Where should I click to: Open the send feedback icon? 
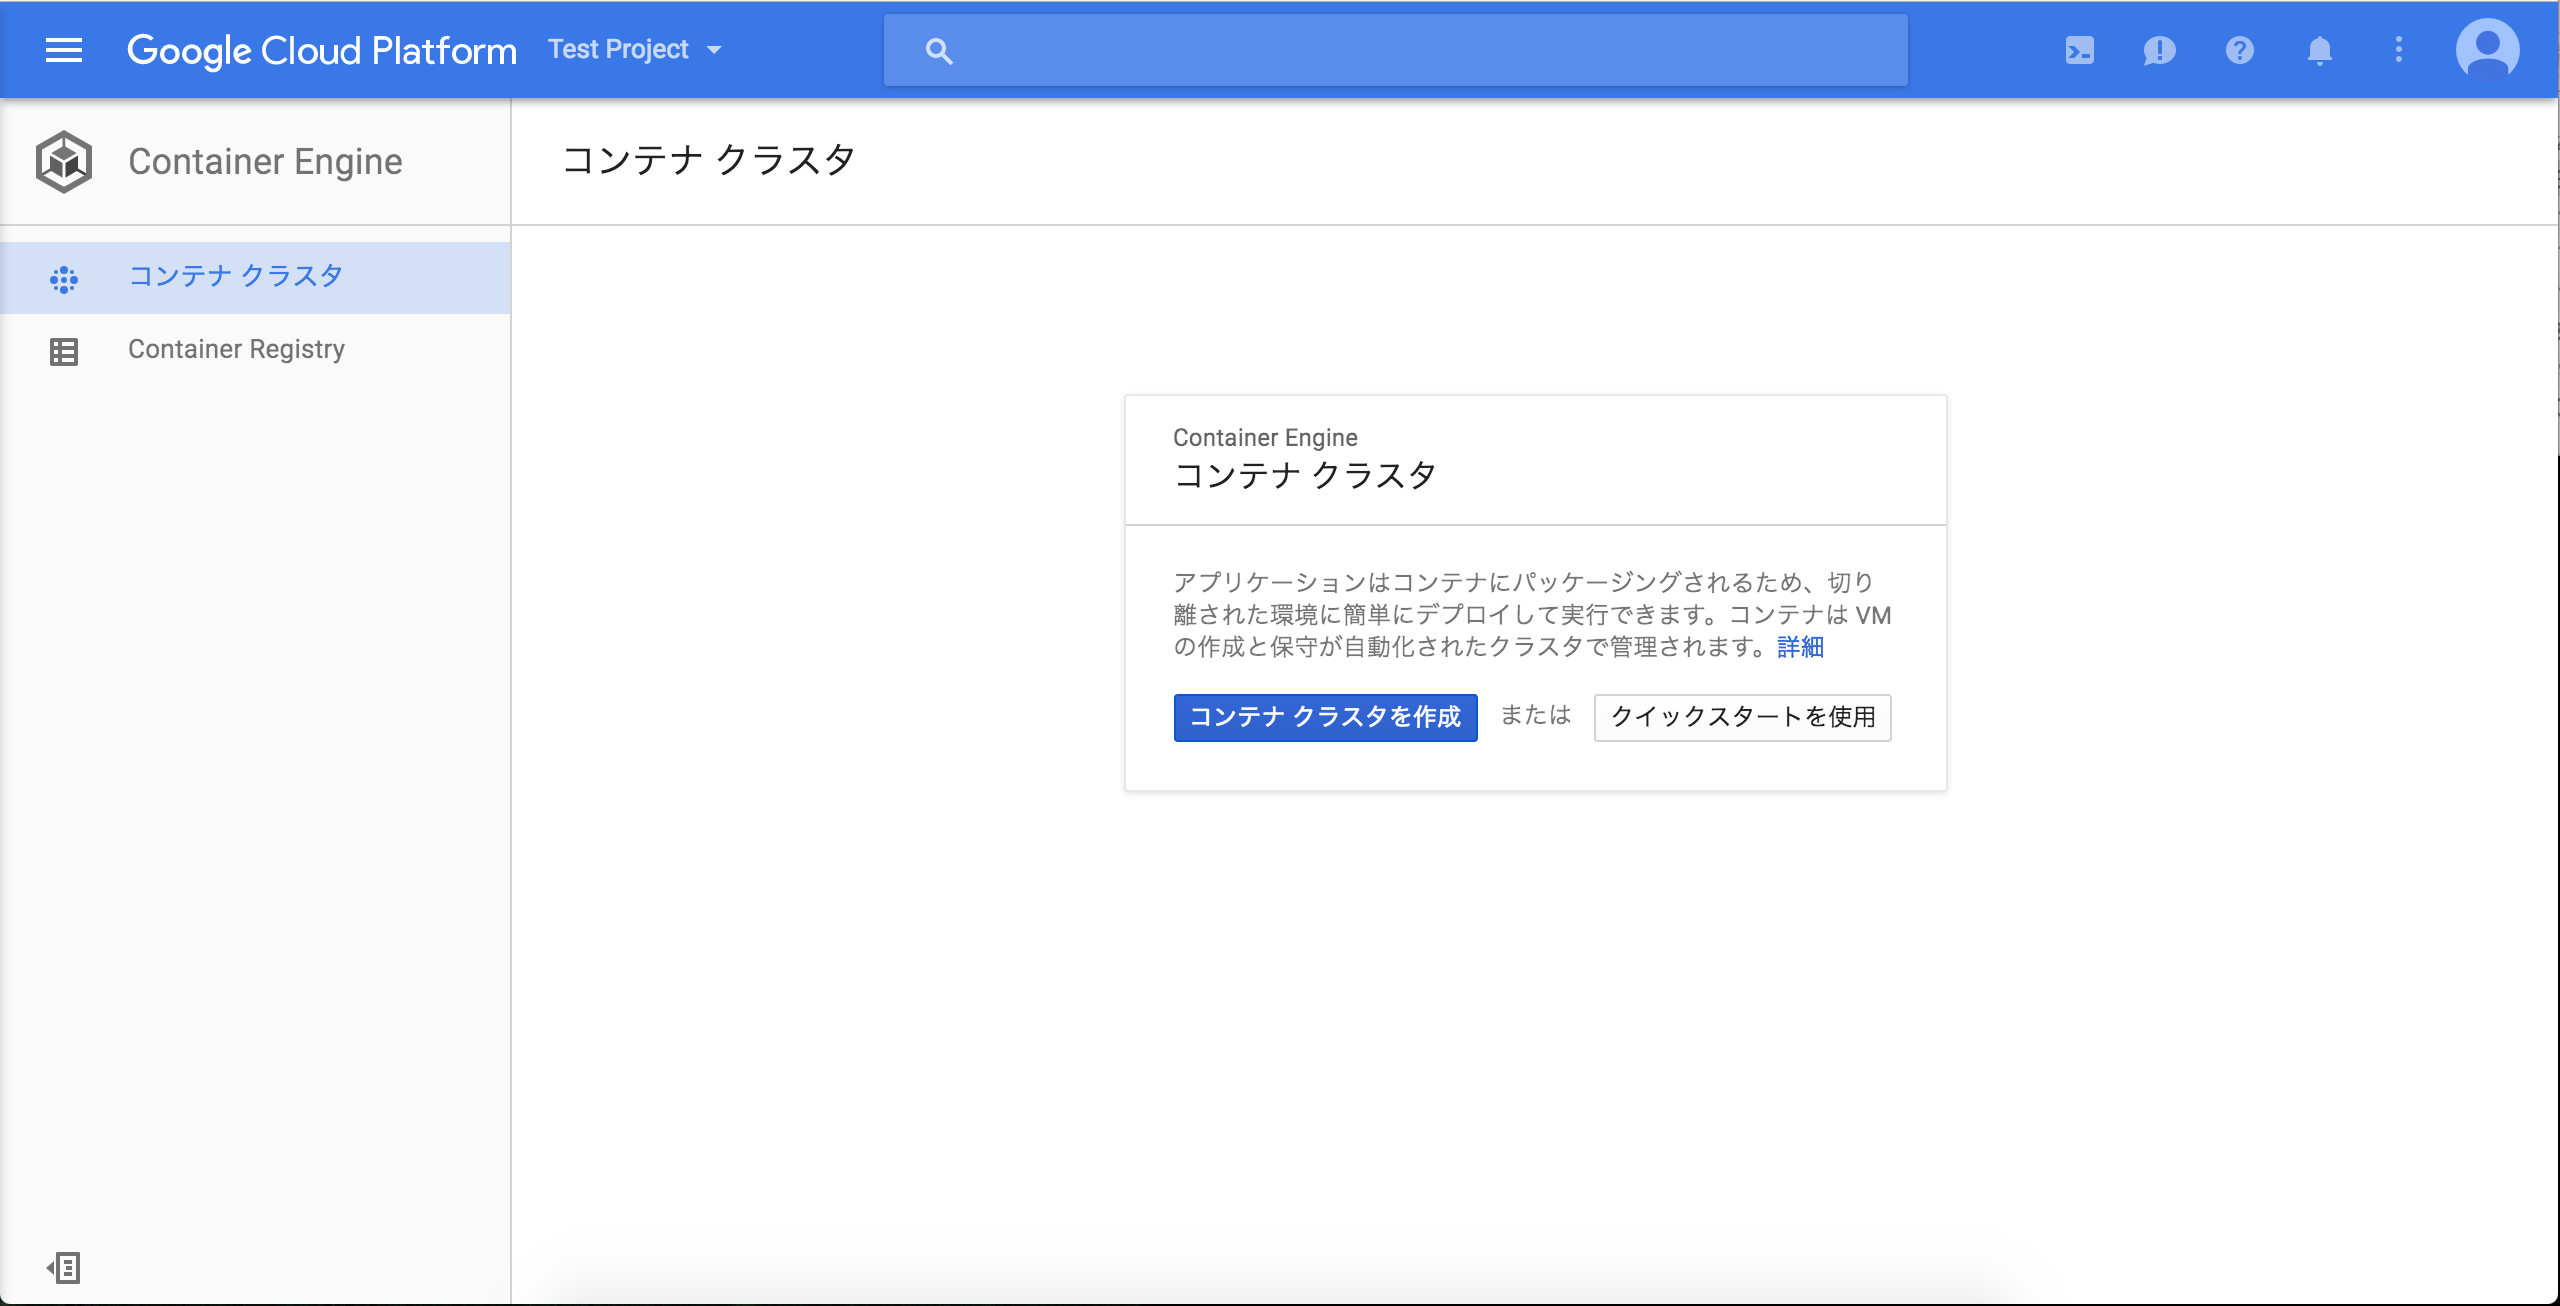[2160, 50]
